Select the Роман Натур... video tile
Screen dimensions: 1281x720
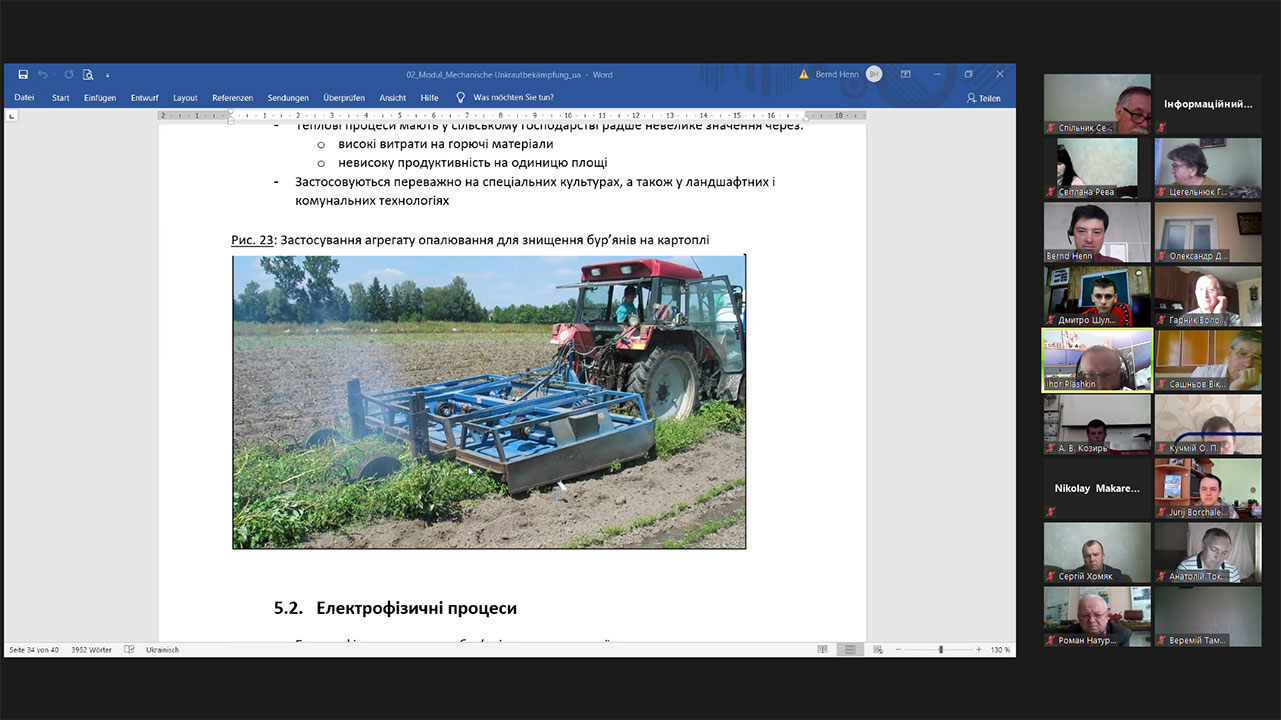1097,616
